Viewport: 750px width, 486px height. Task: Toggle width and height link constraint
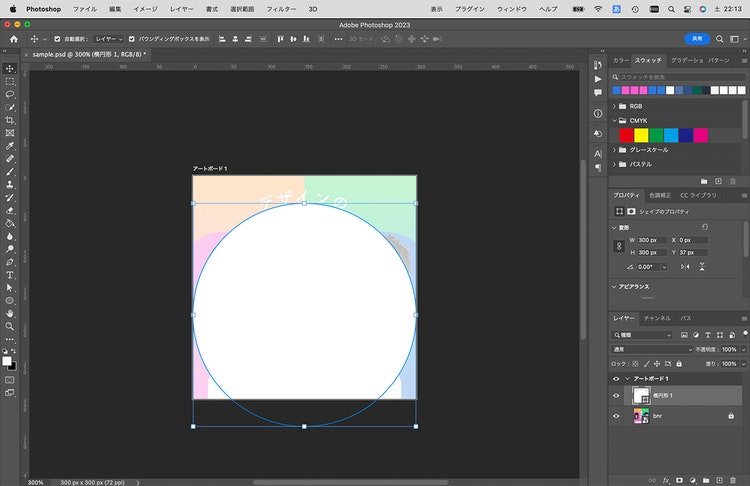(619, 246)
